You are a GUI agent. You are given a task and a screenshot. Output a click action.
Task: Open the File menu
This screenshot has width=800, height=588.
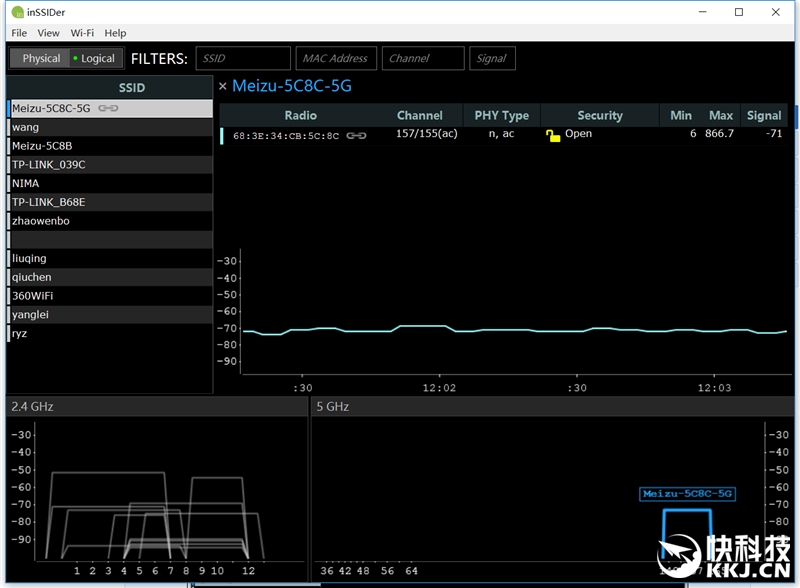[x=19, y=33]
